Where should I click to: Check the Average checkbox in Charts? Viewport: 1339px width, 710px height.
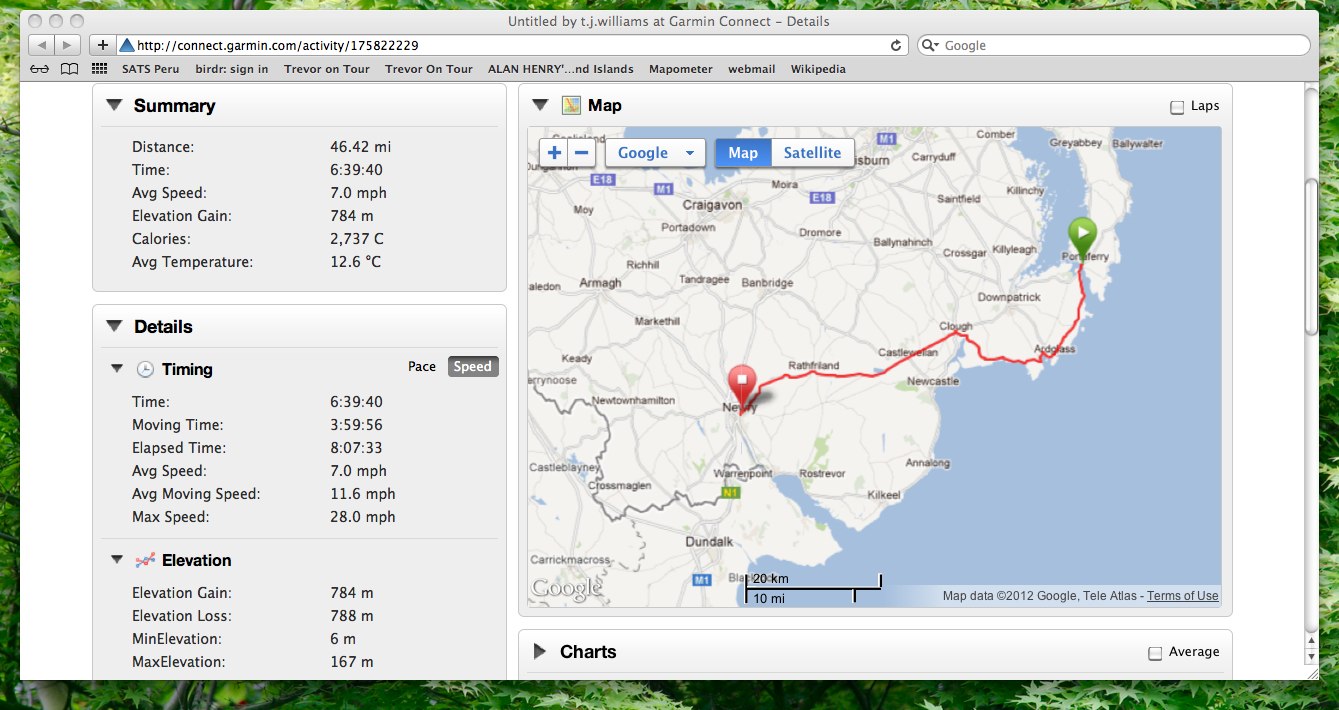1155,653
